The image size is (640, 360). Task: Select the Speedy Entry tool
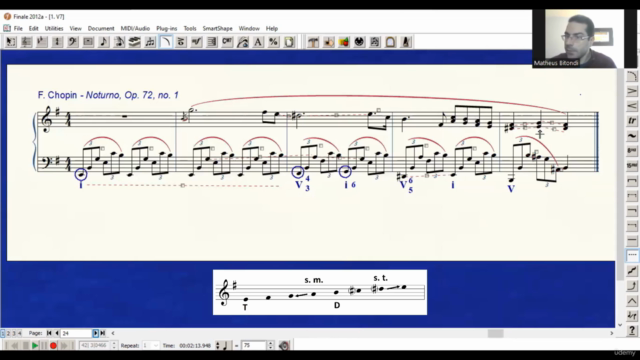click(x=119, y=42)
